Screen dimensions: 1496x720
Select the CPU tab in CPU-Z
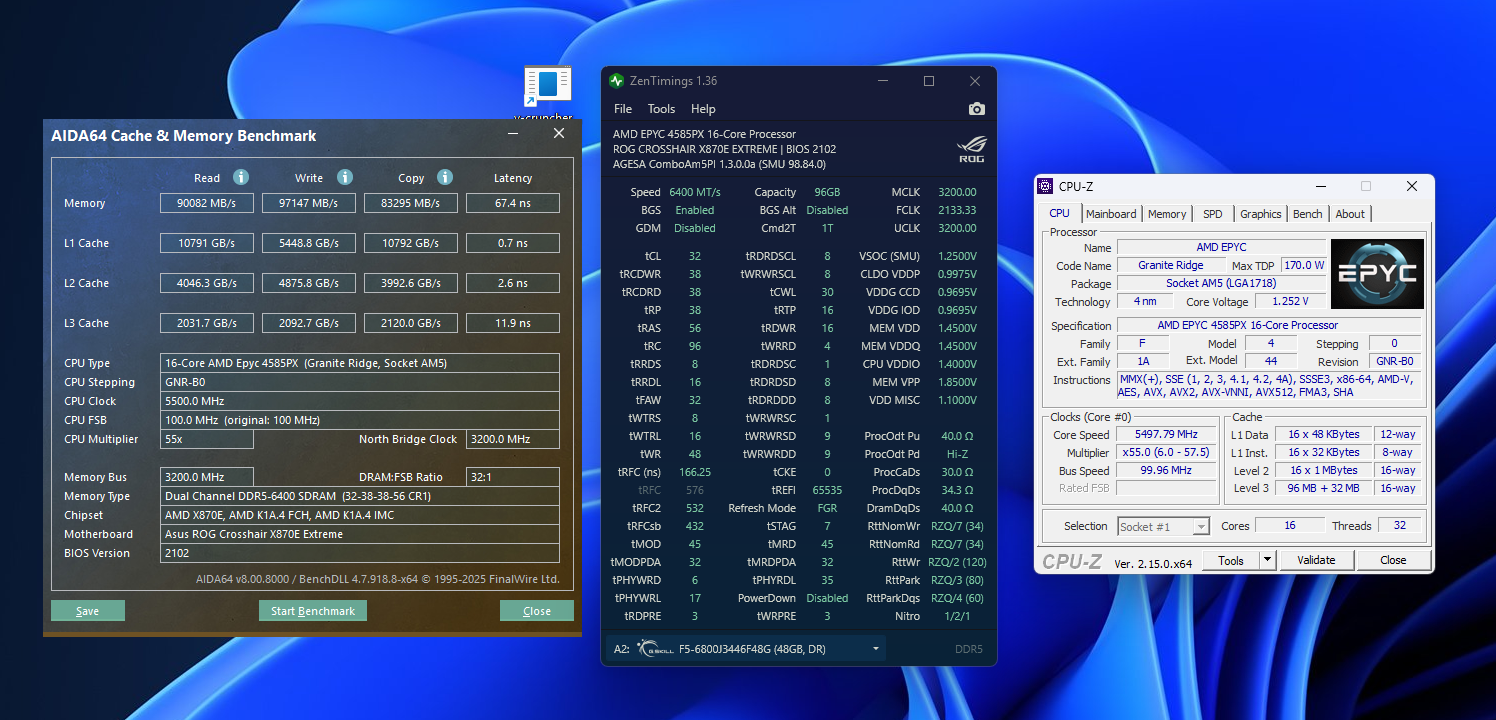tap(1060, 213)
